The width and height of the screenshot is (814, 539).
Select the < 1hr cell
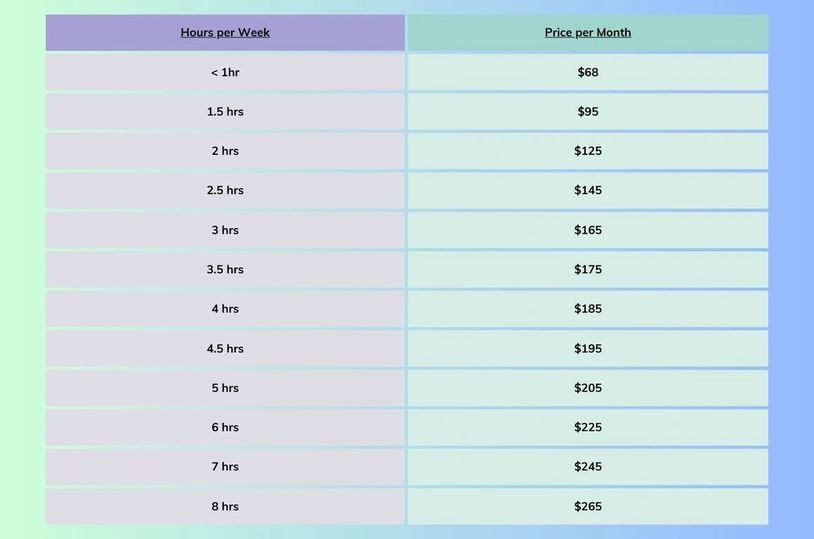[x=225, y=72]
